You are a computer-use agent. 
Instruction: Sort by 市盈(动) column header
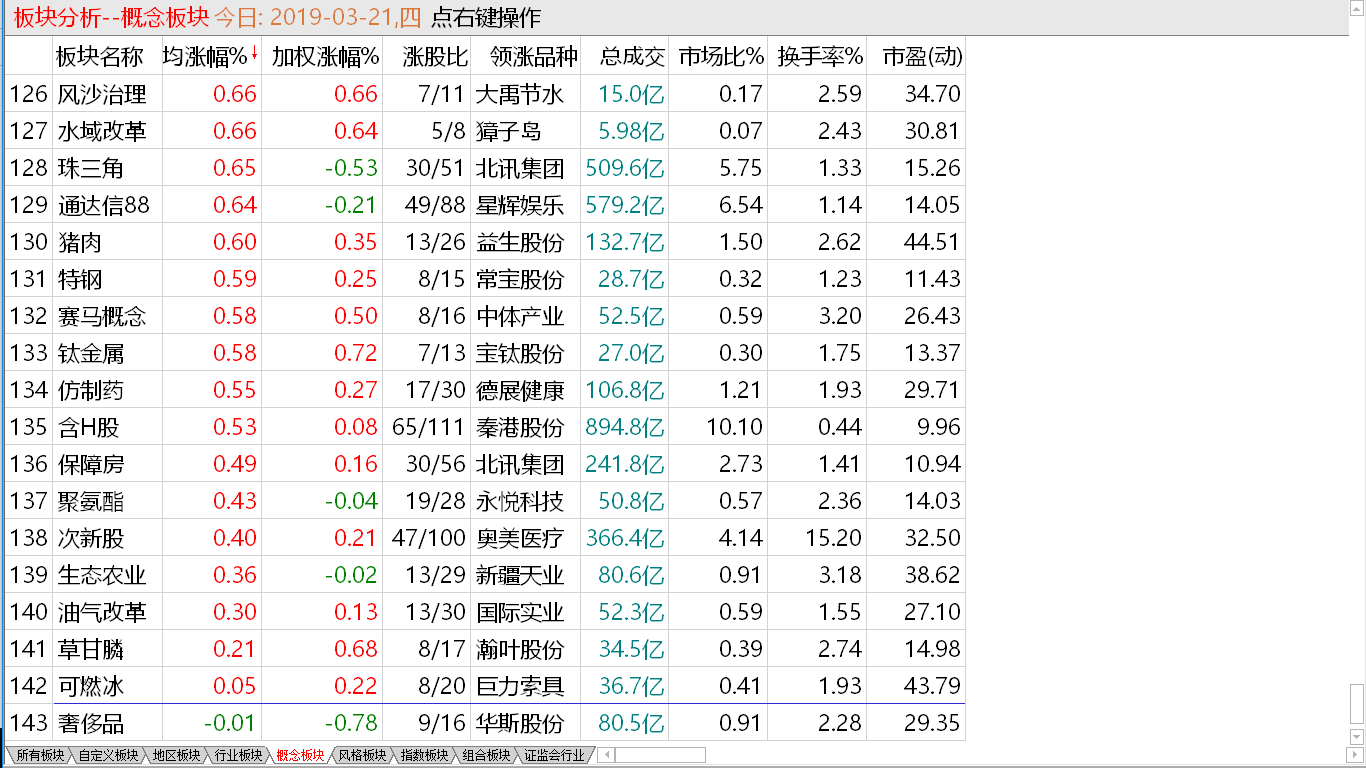922,57
